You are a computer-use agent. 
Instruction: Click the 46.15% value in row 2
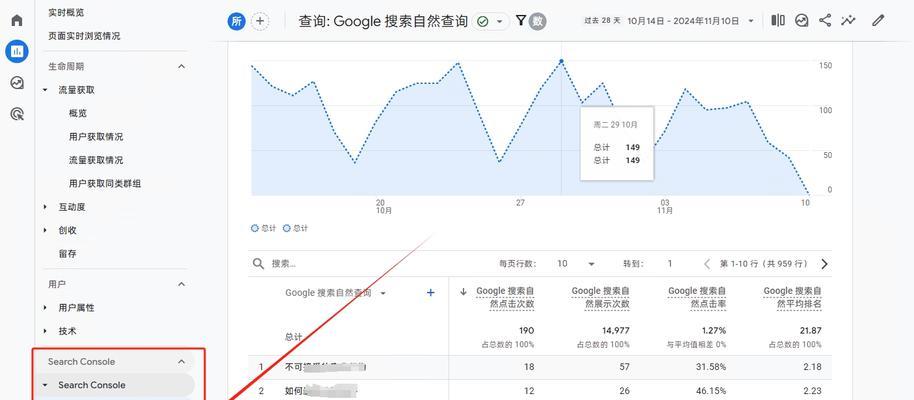coord(709,391)
